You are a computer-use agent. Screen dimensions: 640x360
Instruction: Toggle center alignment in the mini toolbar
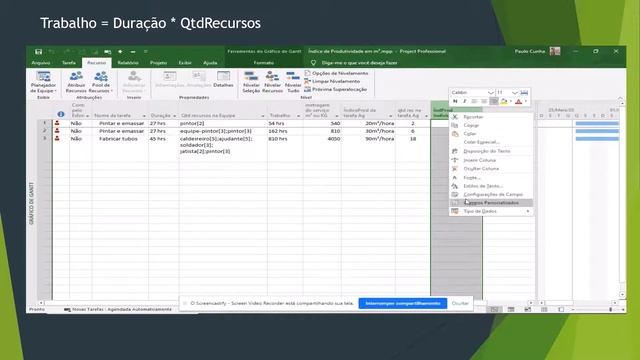[484, 101]
